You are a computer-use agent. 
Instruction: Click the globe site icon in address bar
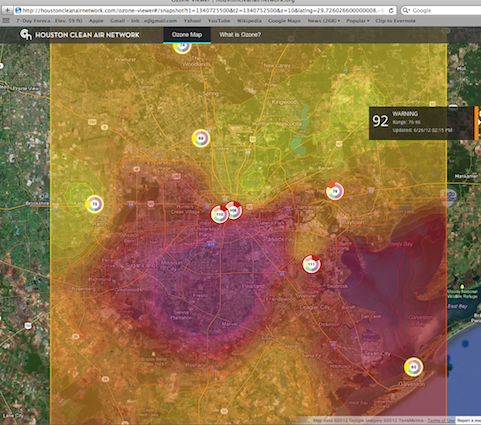(18, 10)
